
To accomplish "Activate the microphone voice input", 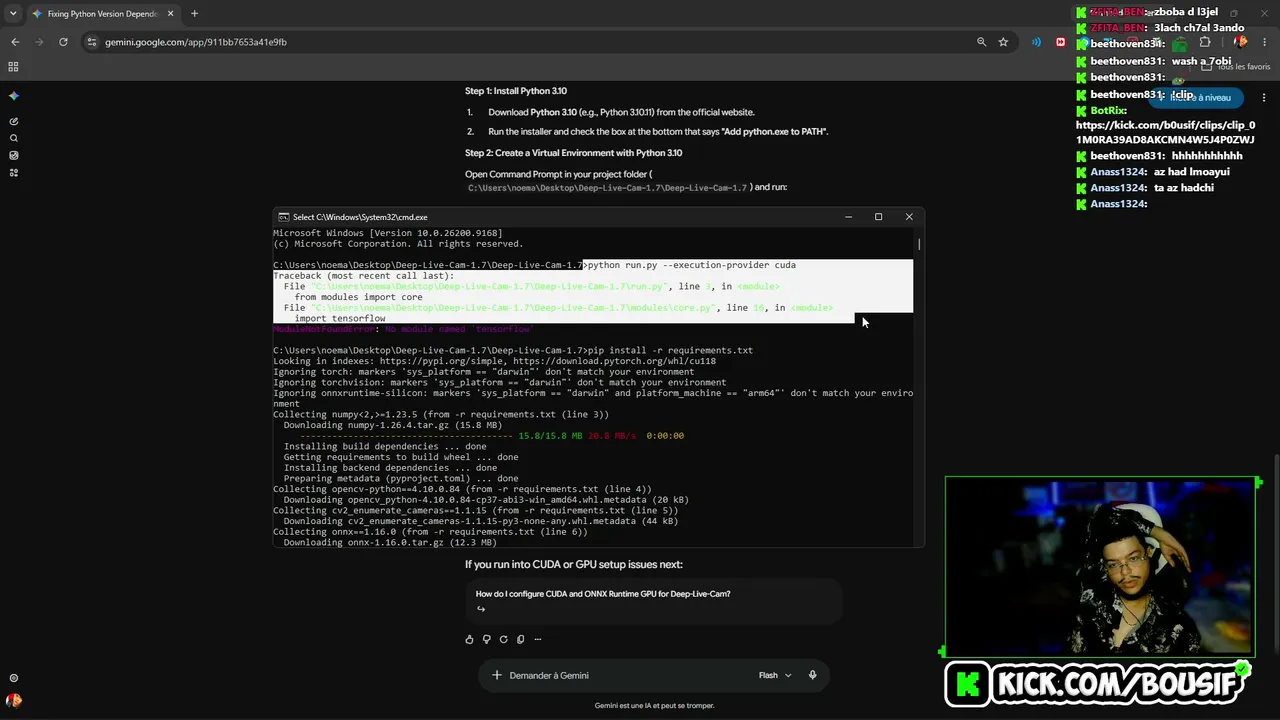I will coord(812,675).
